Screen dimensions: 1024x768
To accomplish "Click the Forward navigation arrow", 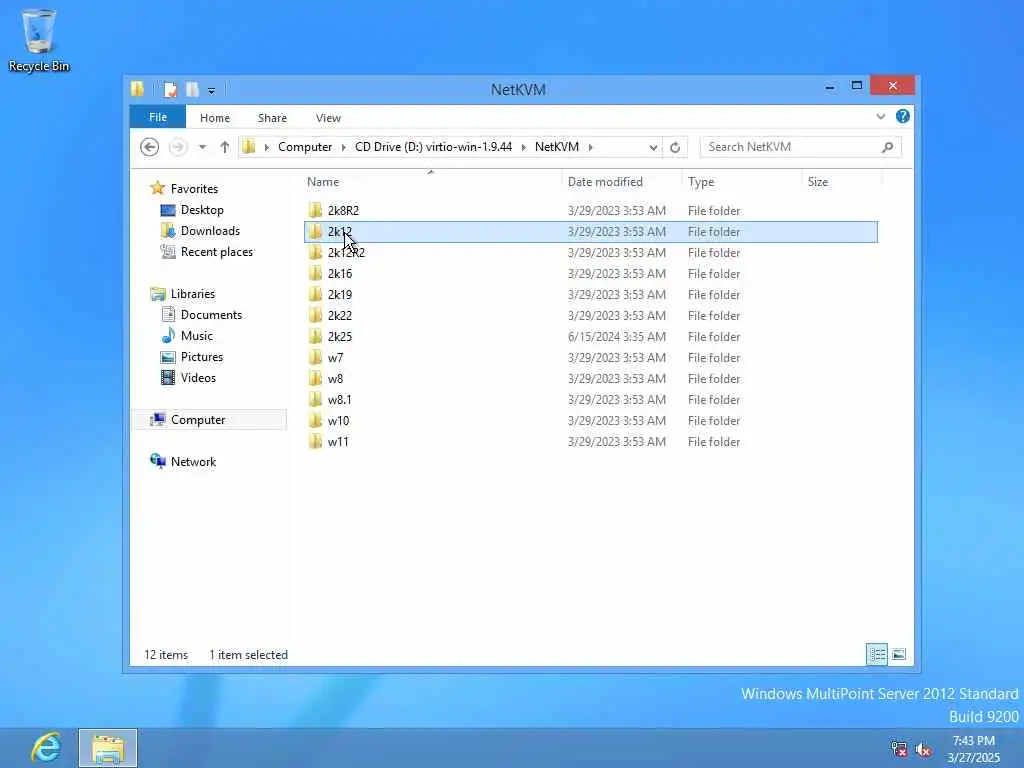I will pyautogui.click(x=178, y=147).
